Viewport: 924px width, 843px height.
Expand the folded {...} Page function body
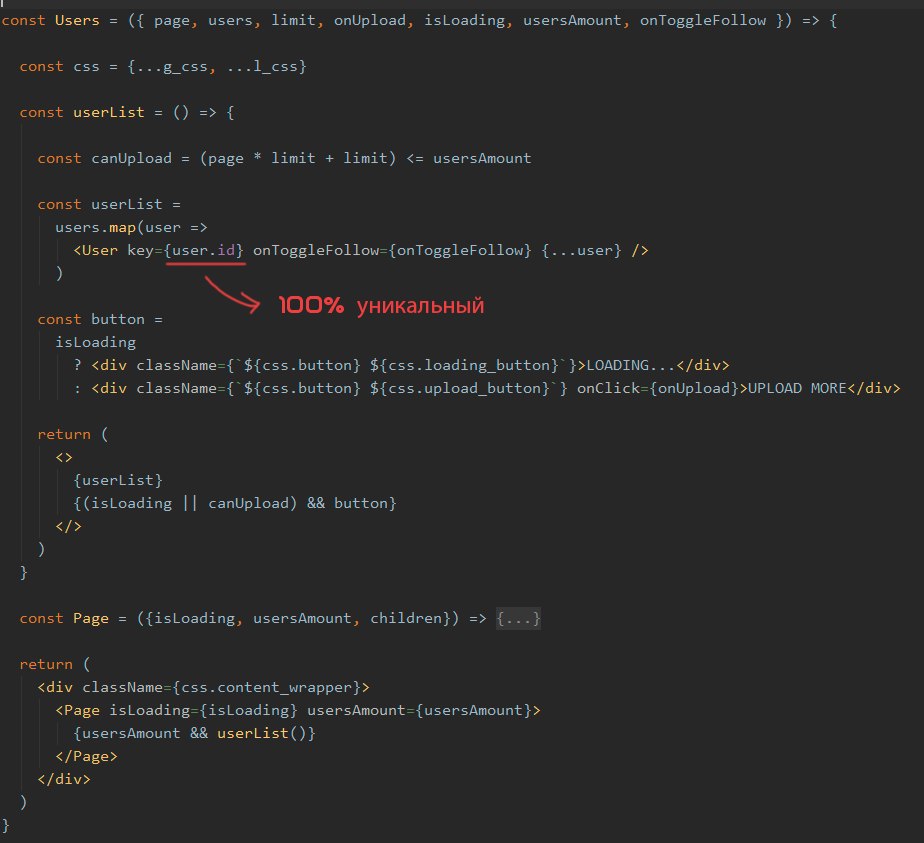(x=518, y=619)
